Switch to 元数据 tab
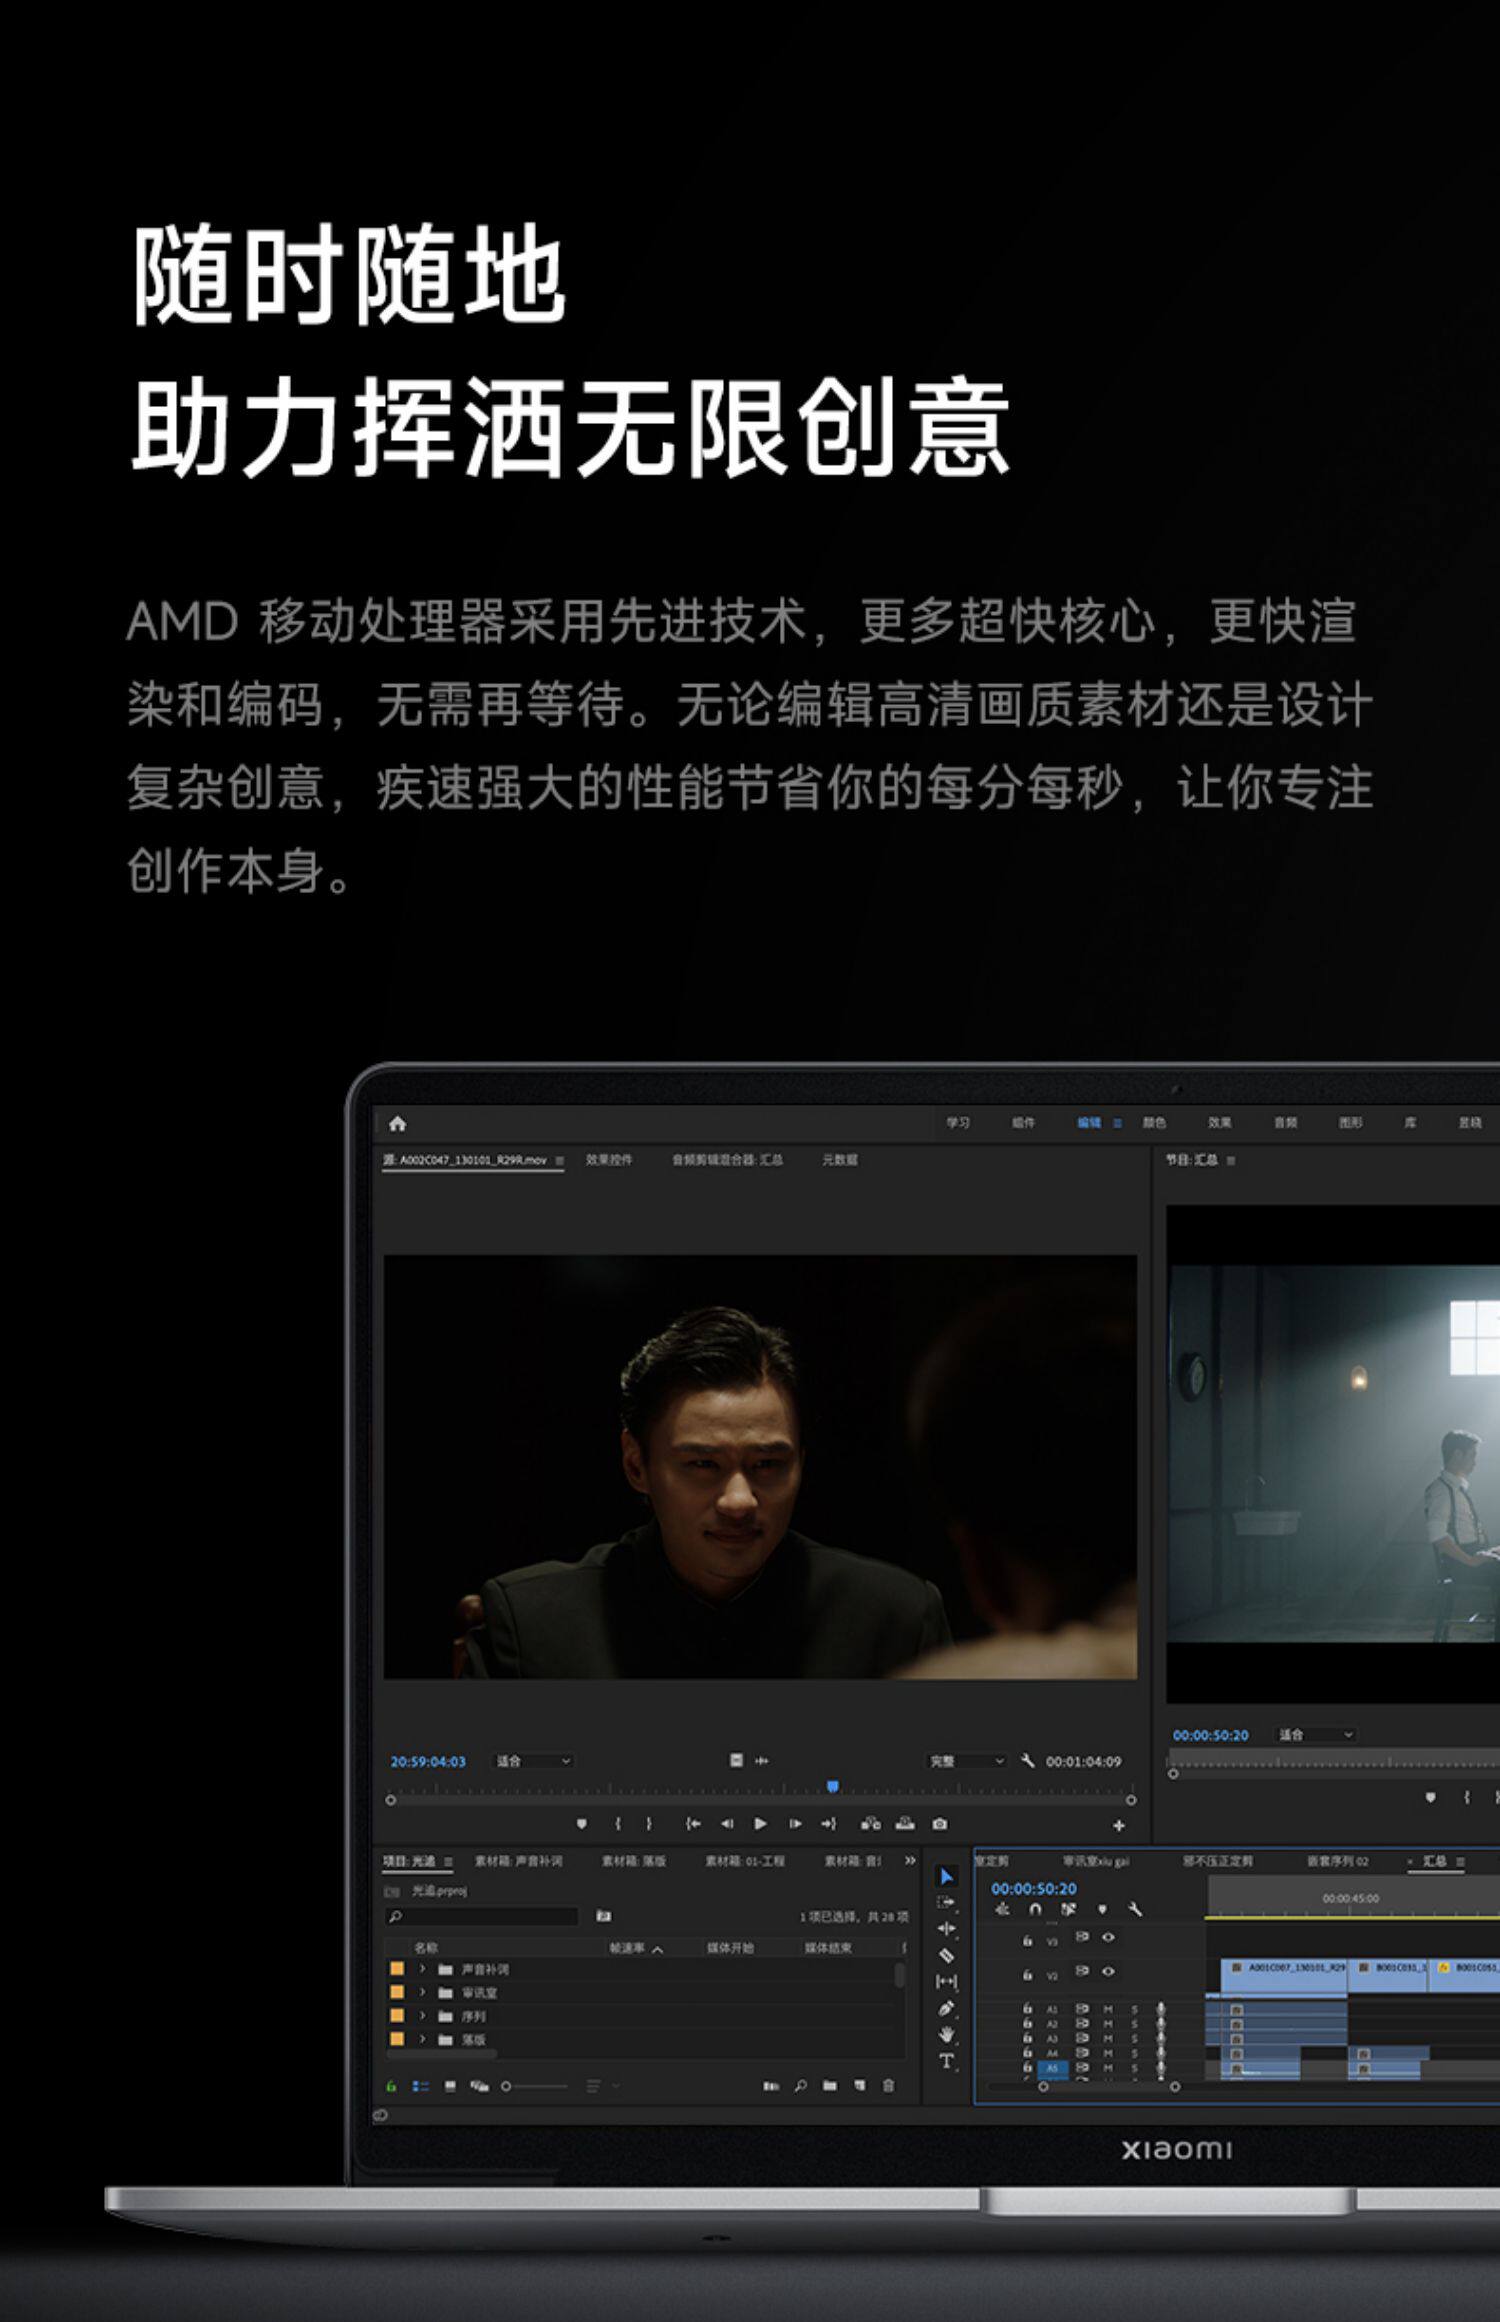Viewport: 1500px width, 2322px height. [840, 1160]
